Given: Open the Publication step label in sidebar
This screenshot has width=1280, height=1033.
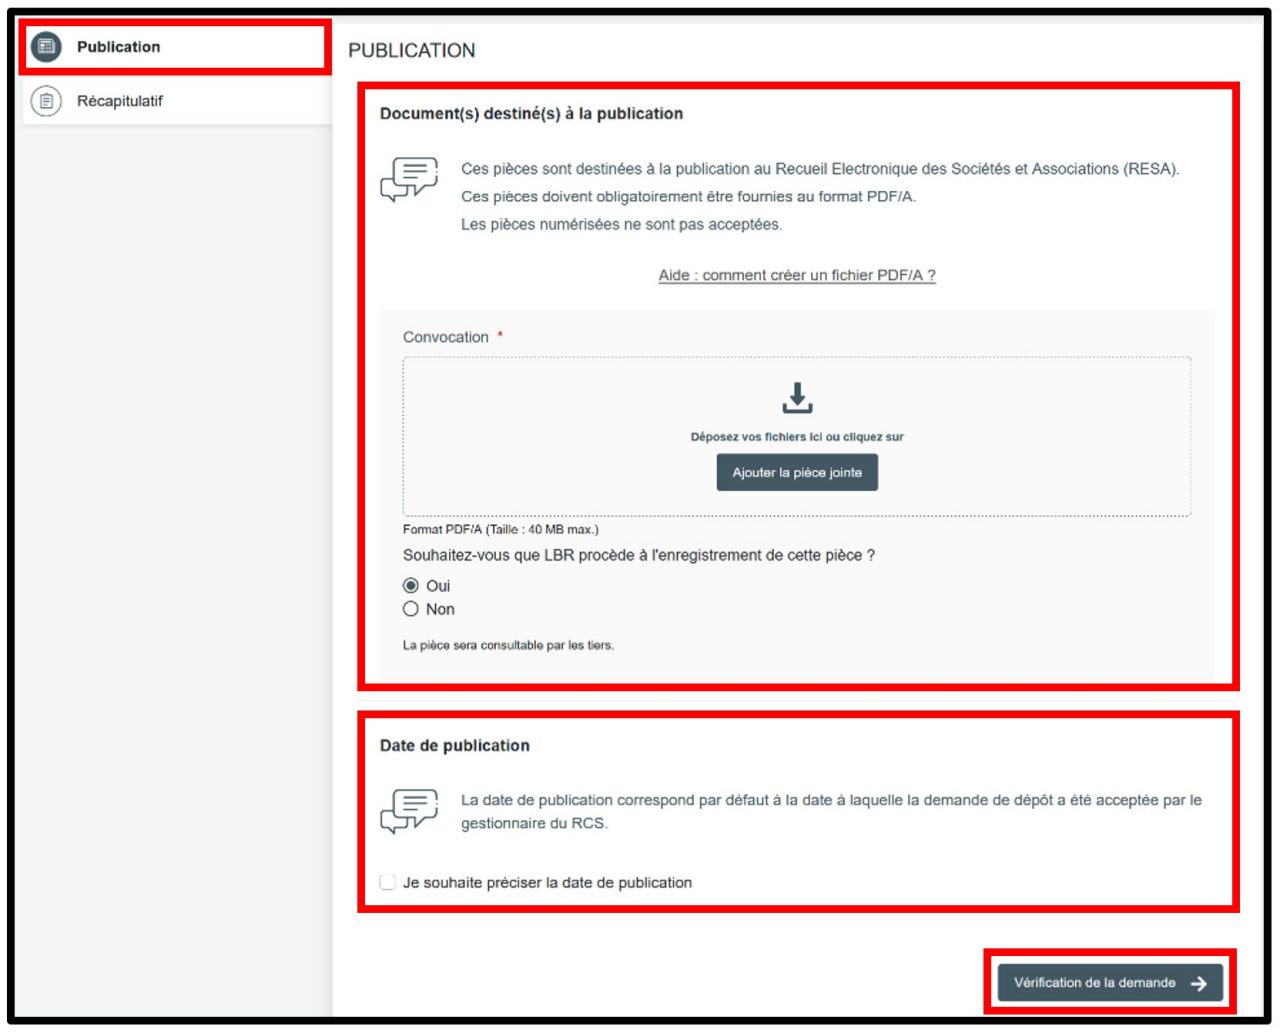Looking at the screenshot, I should pos(118,47).
